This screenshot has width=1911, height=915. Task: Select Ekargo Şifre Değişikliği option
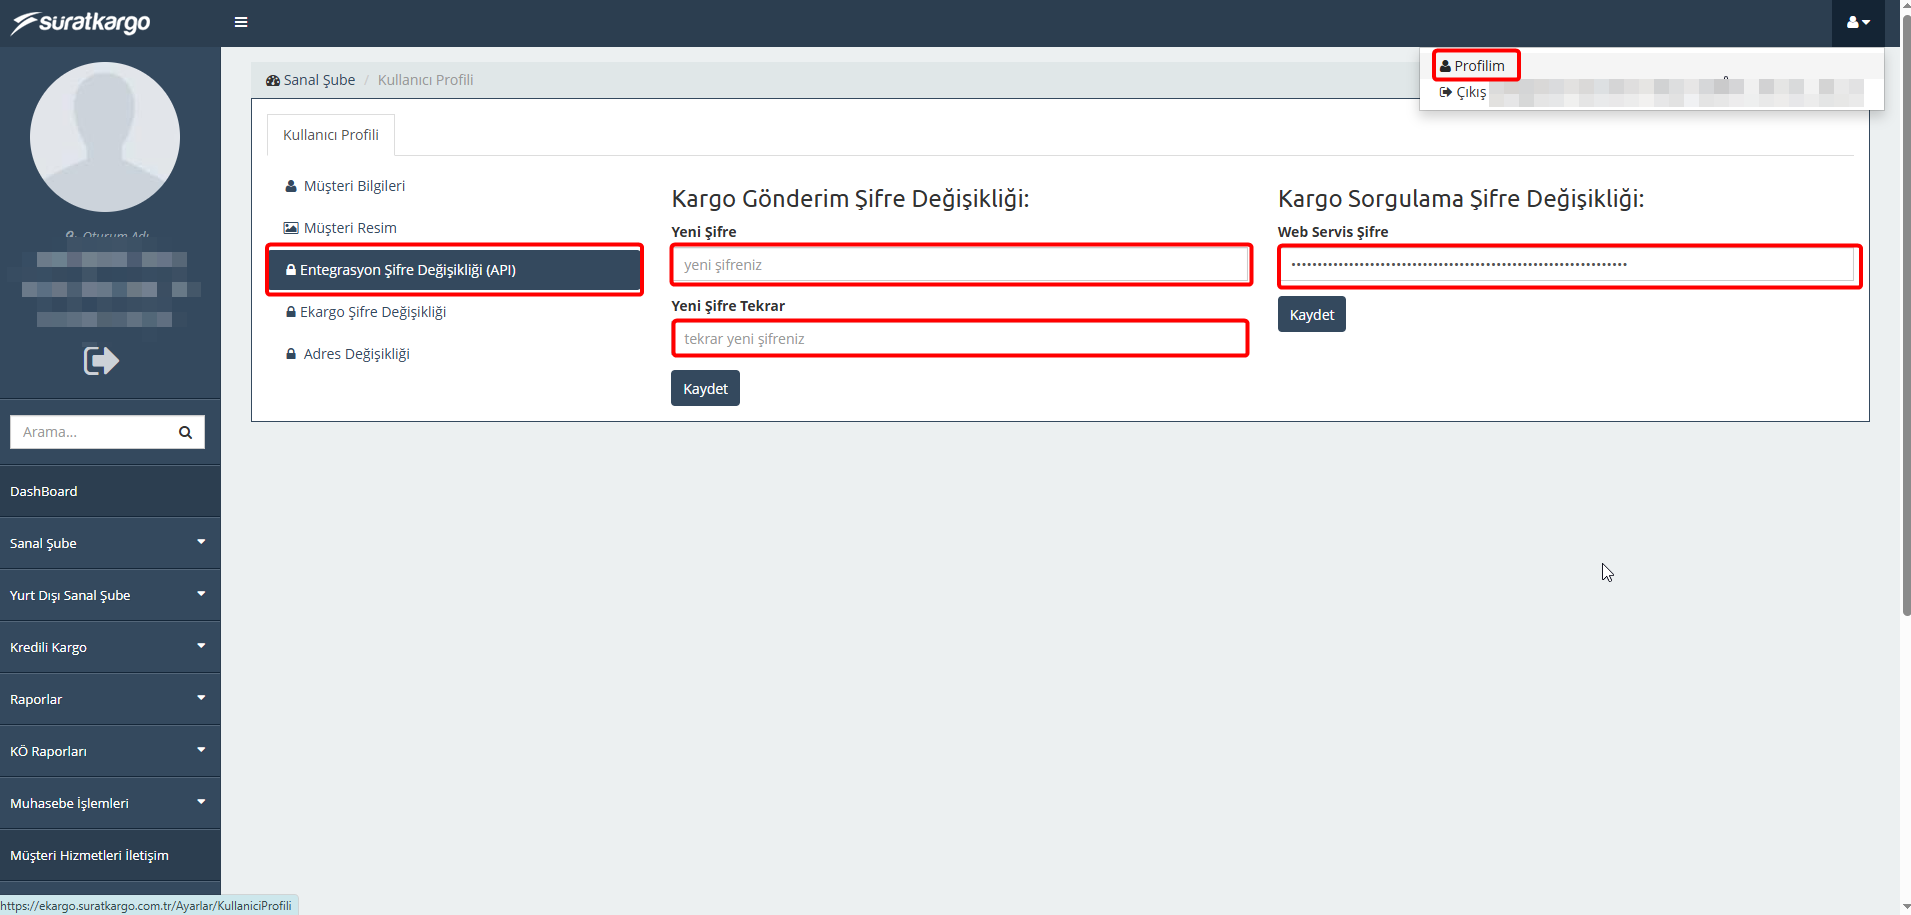pyautogui.click(x=372, y=312)
